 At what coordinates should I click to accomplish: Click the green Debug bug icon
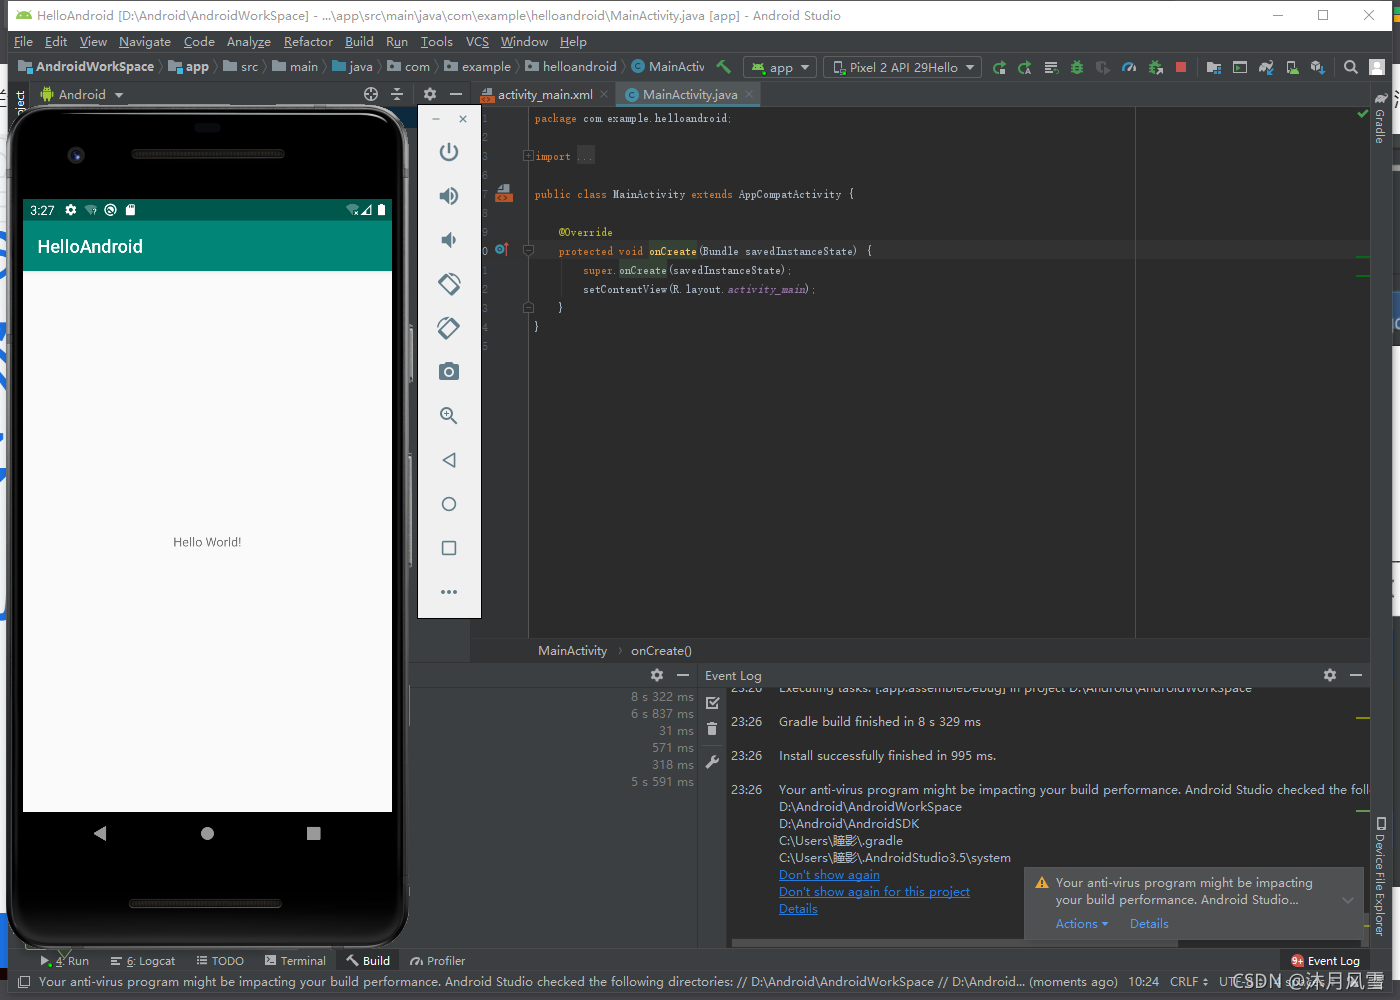1077,67
